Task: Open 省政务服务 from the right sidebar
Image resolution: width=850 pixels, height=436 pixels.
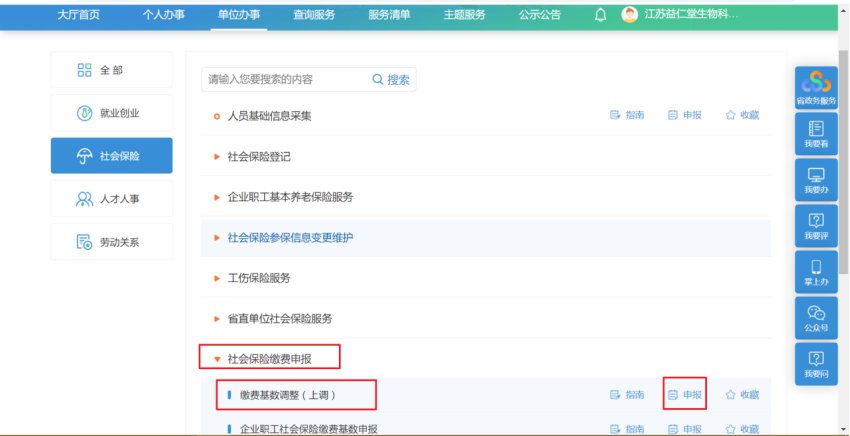Action: point(818,87)
